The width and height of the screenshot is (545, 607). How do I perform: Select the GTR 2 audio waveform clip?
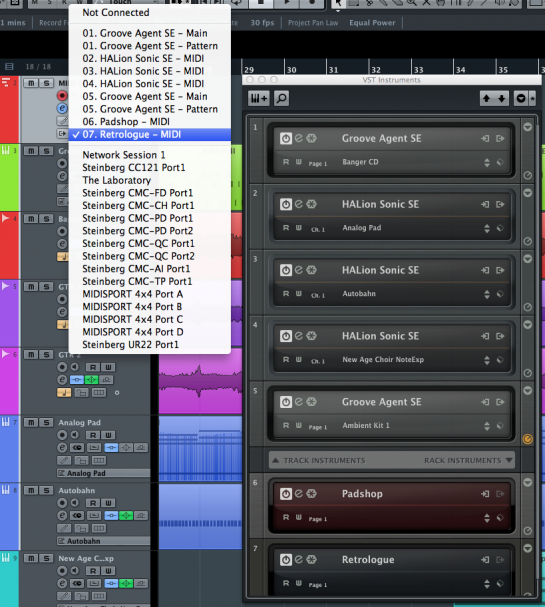coord(201,381)
